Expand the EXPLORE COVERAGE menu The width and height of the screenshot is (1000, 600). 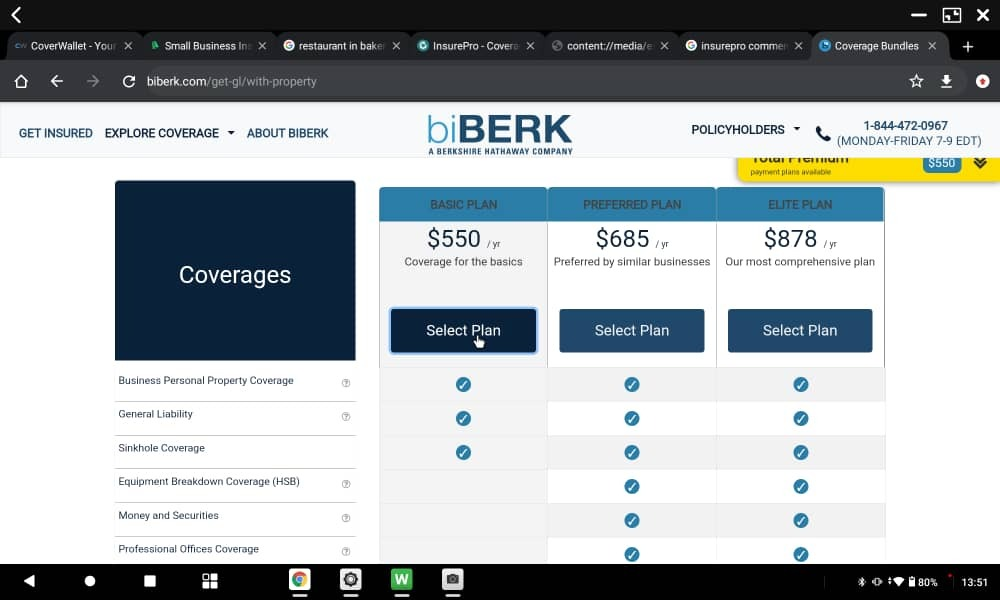tap(170, 133)
